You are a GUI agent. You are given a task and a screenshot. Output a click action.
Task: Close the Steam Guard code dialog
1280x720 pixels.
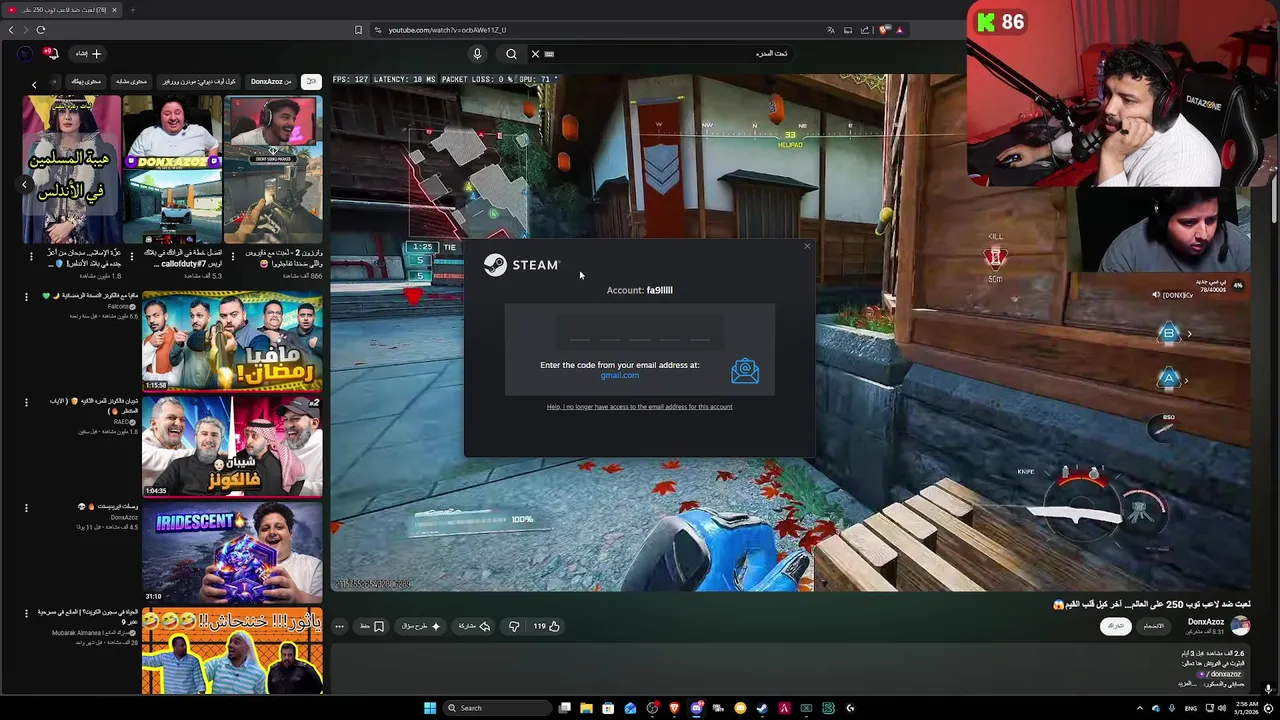pos(807,246)
